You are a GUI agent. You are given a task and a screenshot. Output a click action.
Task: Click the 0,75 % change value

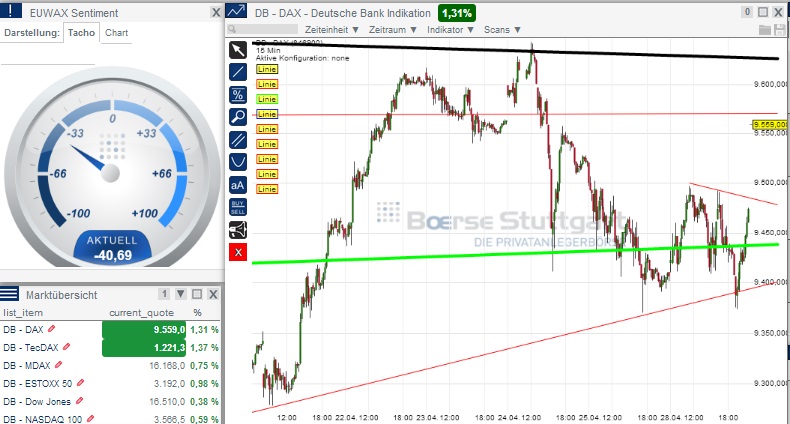205,366
